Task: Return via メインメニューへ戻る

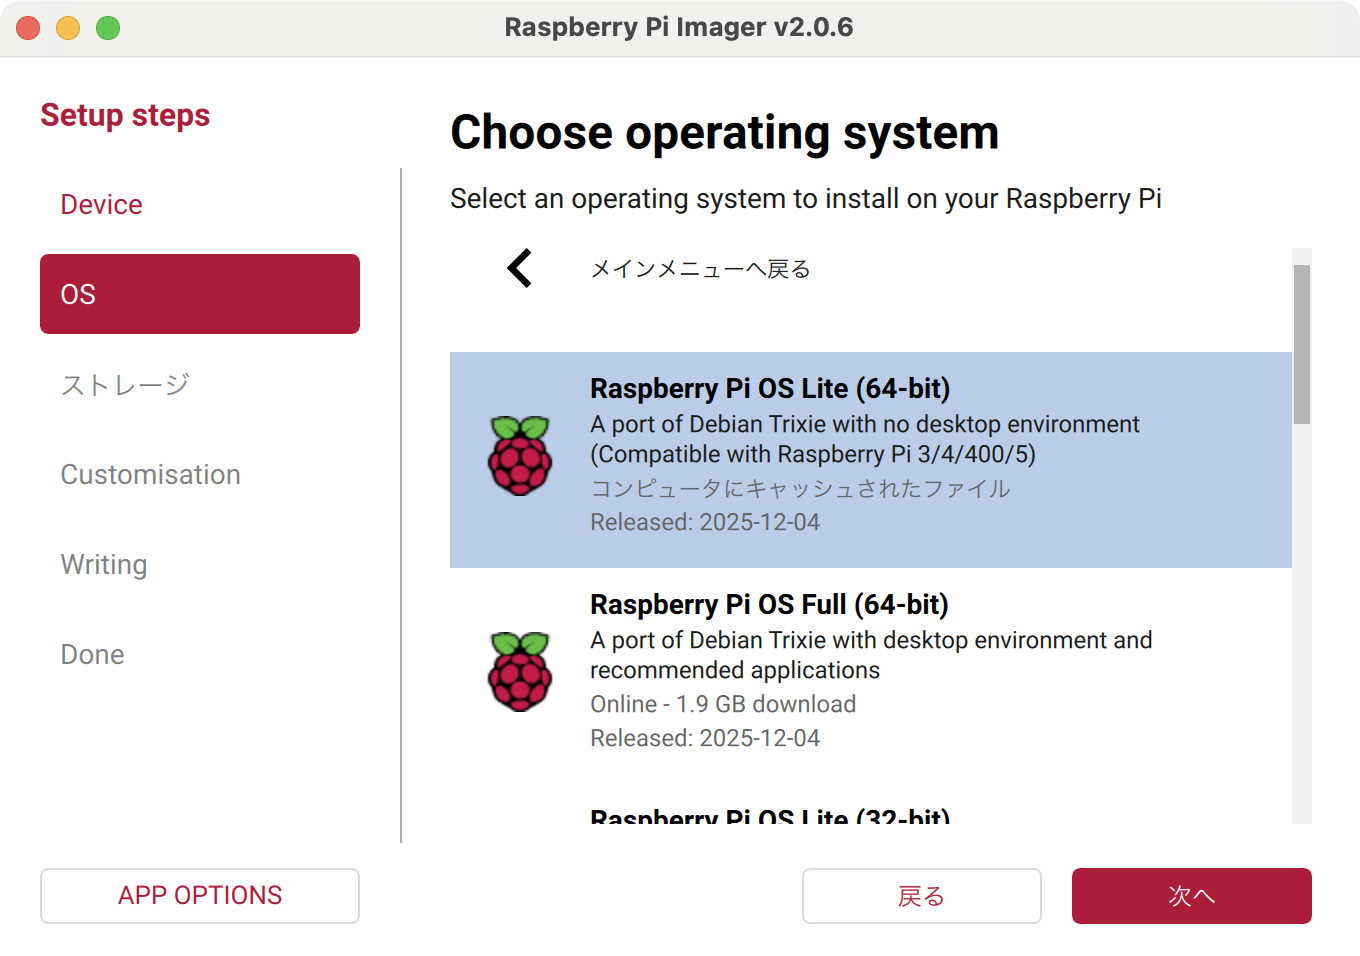Action: click(x=700, y=269)
